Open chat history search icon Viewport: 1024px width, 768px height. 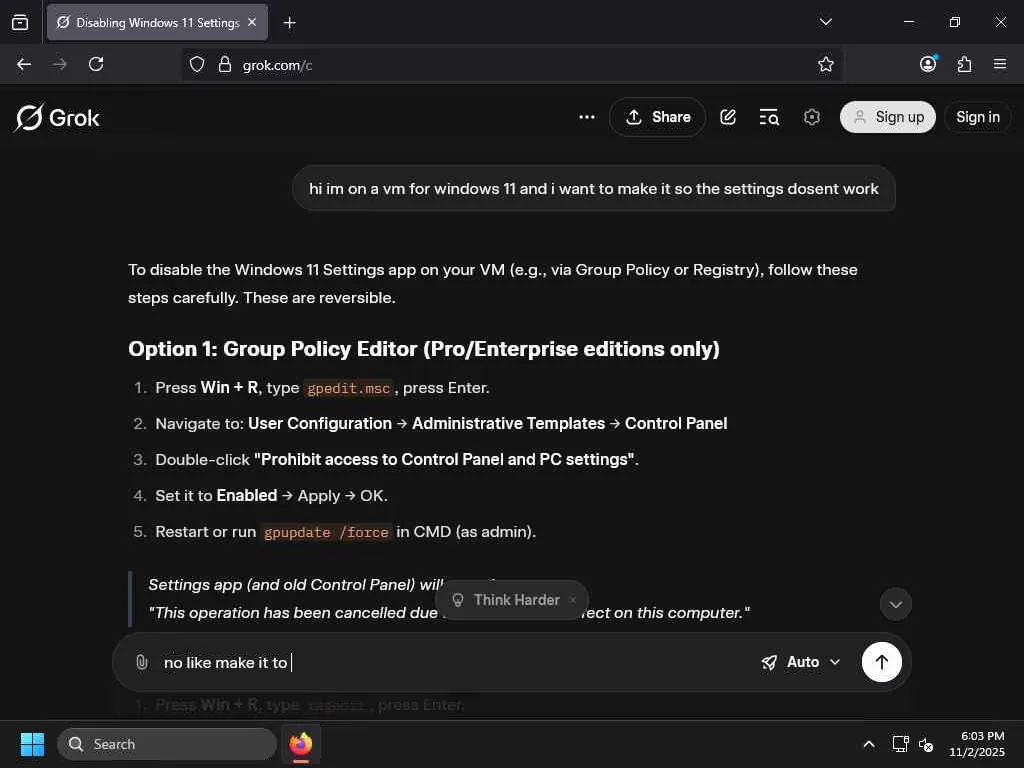pyautogui.click(x=769, y=117)
